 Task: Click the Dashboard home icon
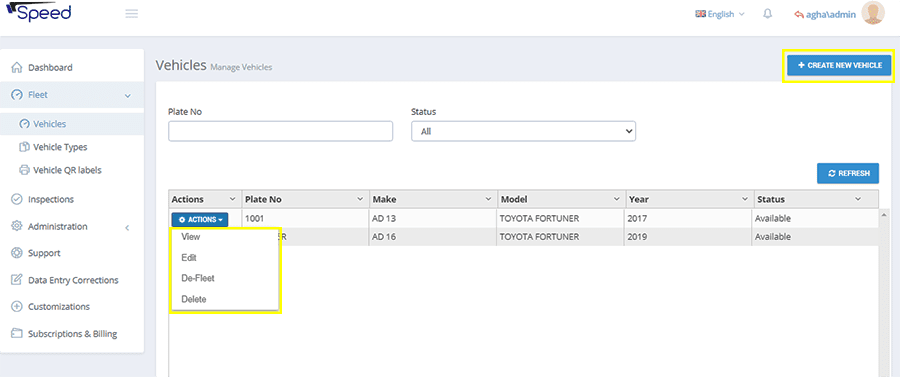click(17, 67)
